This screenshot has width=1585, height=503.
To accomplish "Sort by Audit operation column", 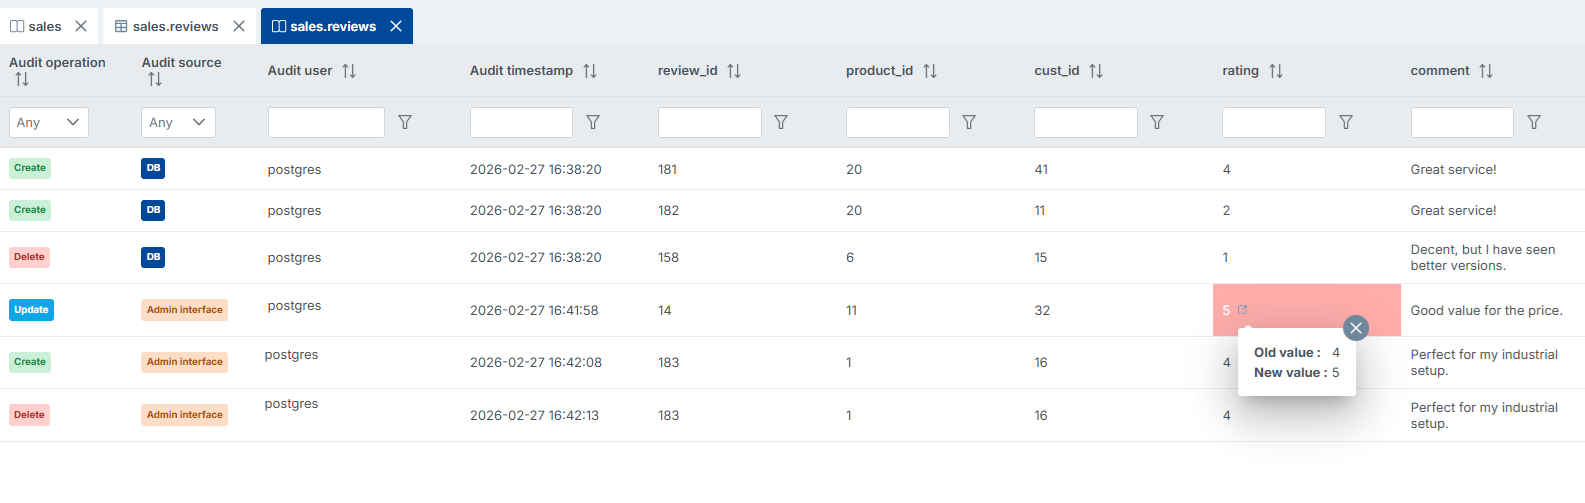I will 22,79.
